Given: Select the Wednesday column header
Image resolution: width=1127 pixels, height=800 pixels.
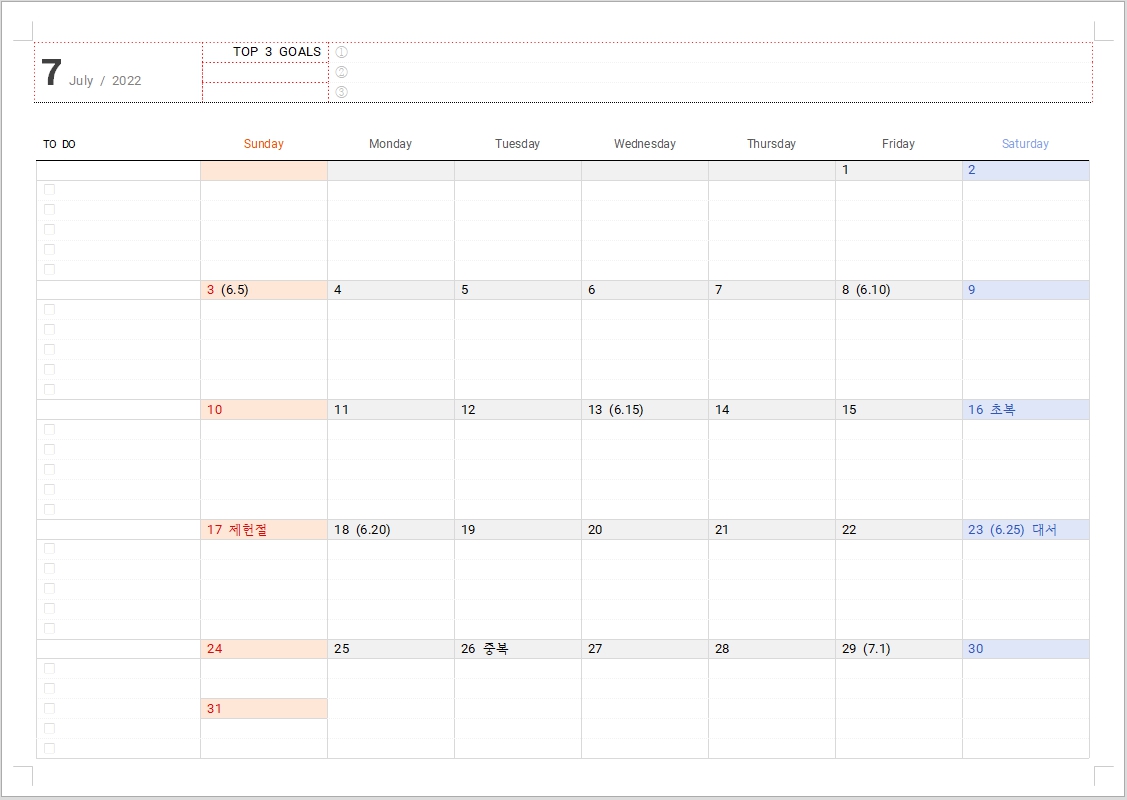Looking at the screenshot, I should click(x=645, y=144).
